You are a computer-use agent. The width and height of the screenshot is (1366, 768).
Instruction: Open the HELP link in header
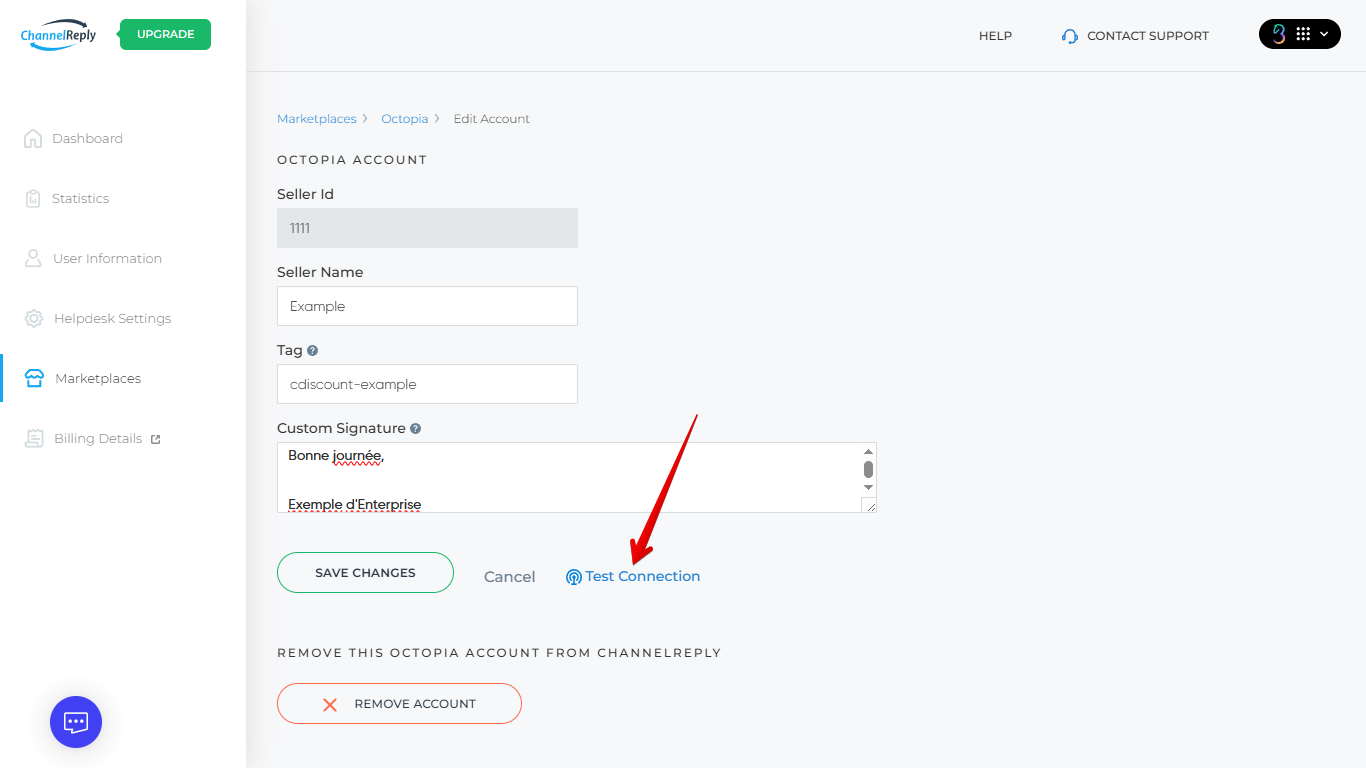click(x=995, y=36)
